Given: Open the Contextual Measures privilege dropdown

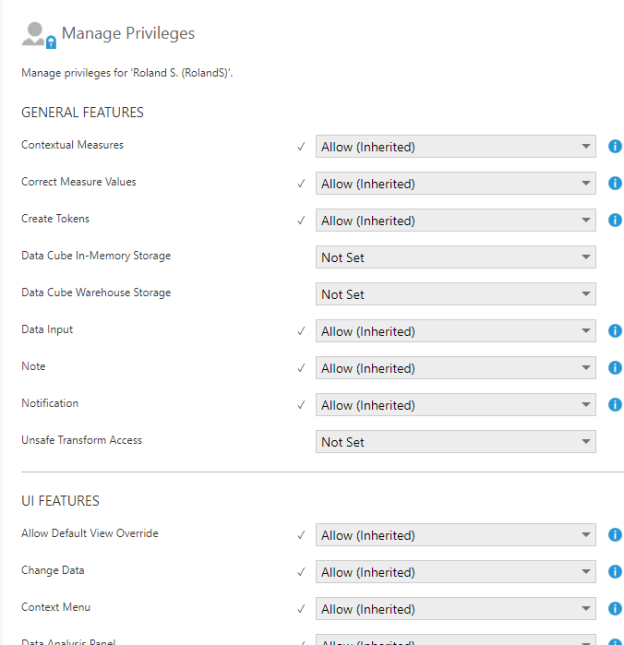Looking at the screenshot, I should tap(455, 147).
